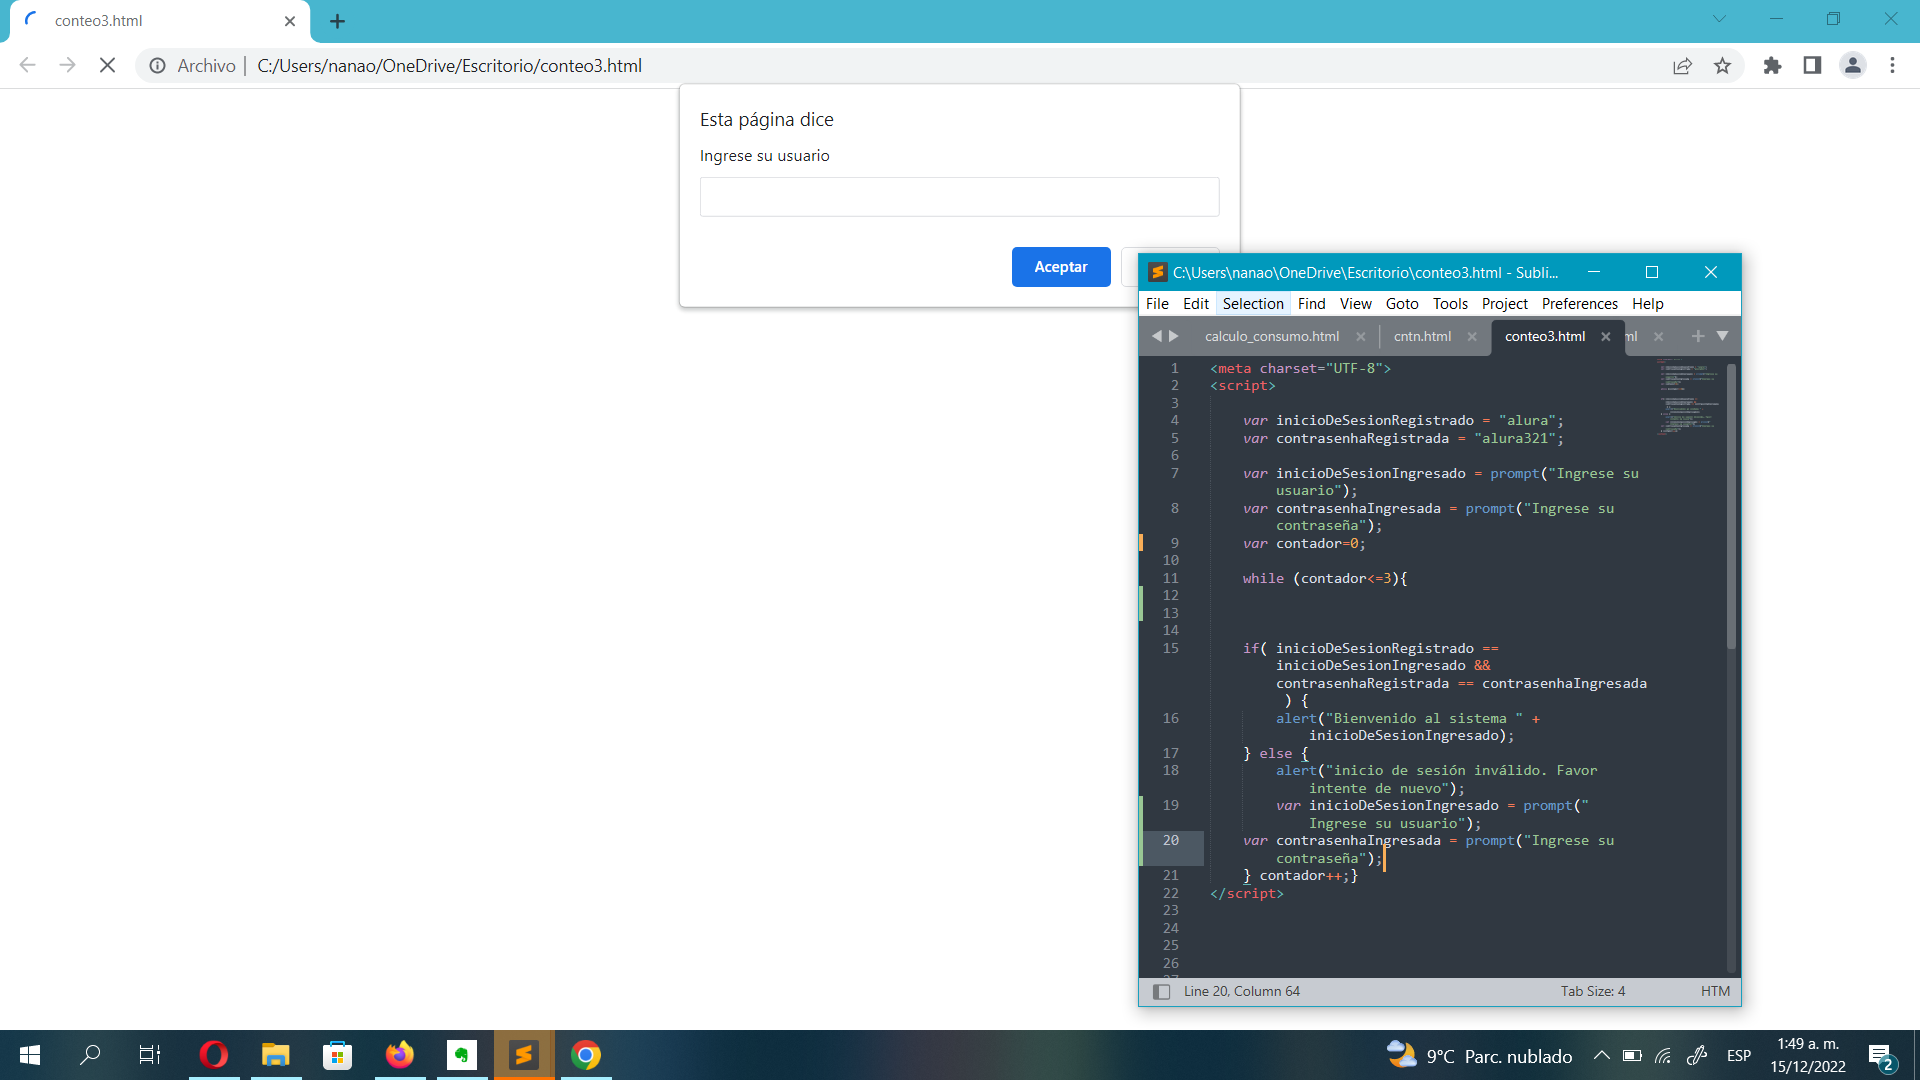The width and height of the screenshot is (1920, 1080).
Task: Open Evernote from taskbar
Action: 461,1055
